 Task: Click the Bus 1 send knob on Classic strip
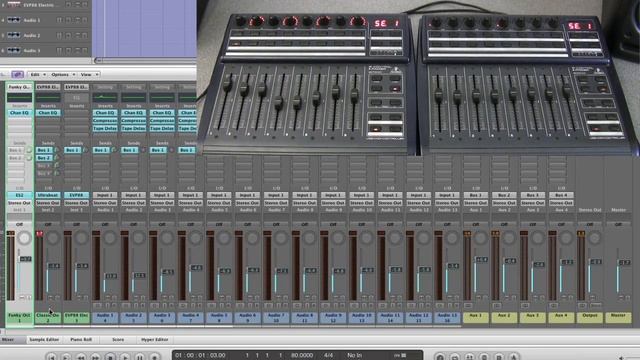57,150
